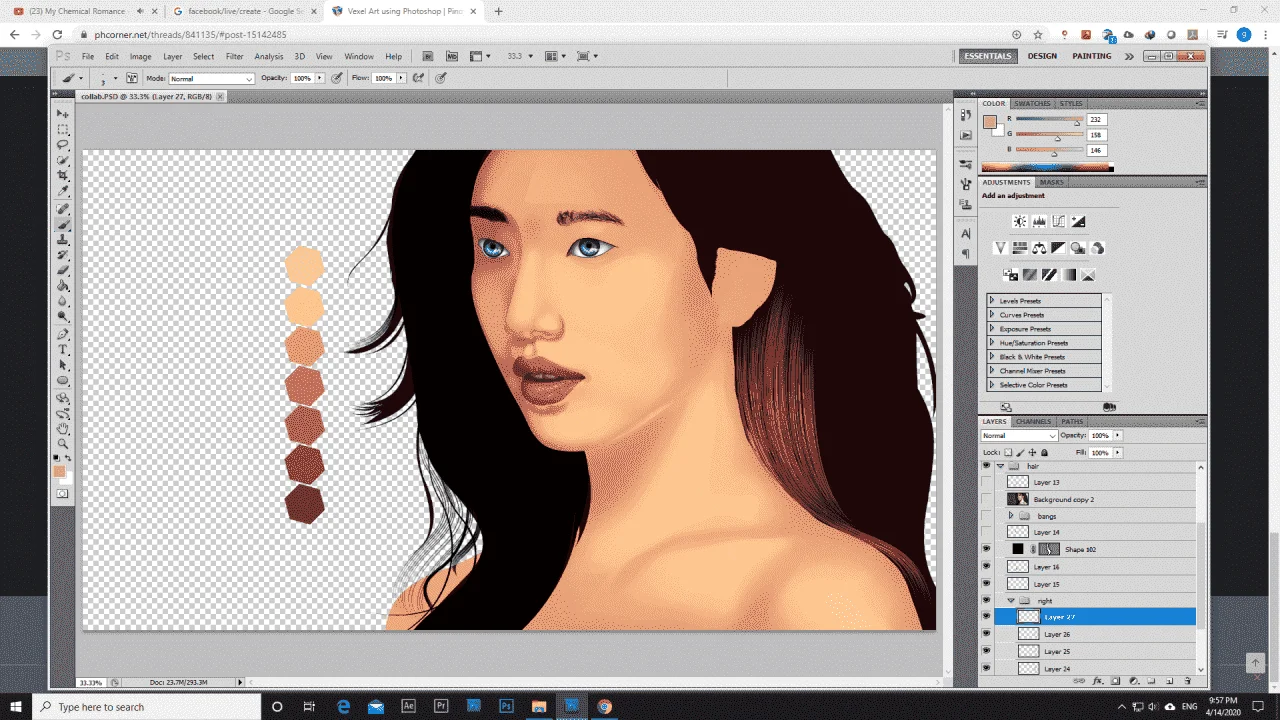Click the R slider in Color panel

[x=1050, y=121]
